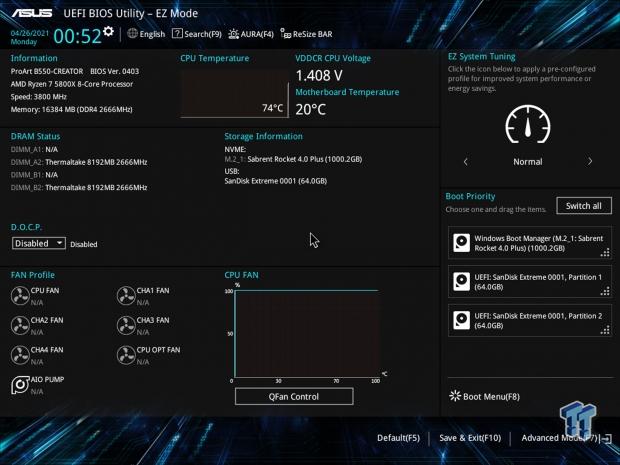The height and width of the screenshot is (465, 620).
Task: Click the CPU FAN icon
Action: [20, 296]
